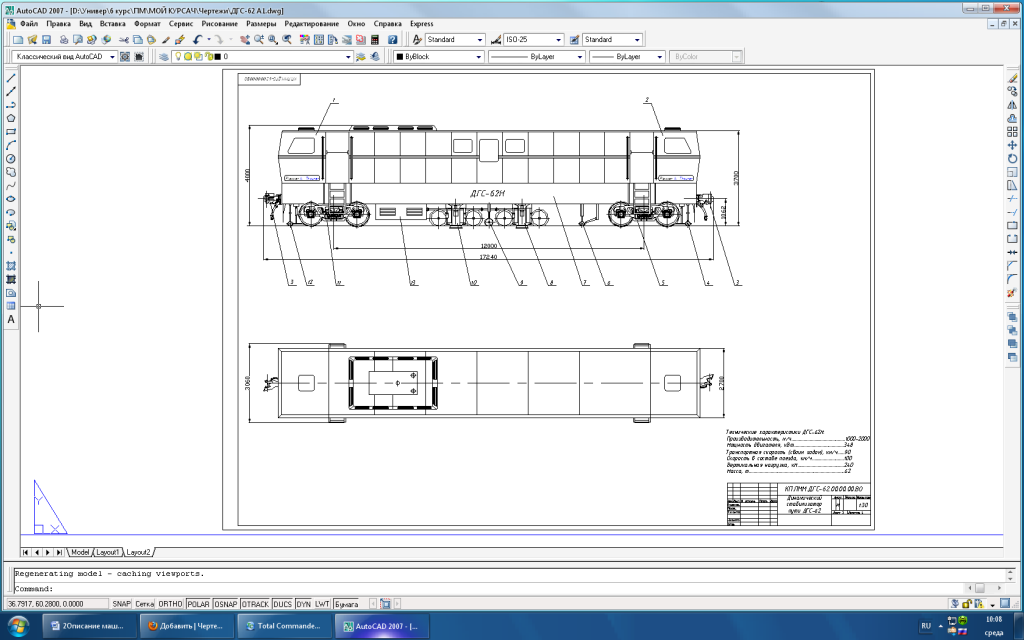Open the Layer Properties Manager icon
The width and height of the screenshot is (1024, 640).
coord(164,57)
